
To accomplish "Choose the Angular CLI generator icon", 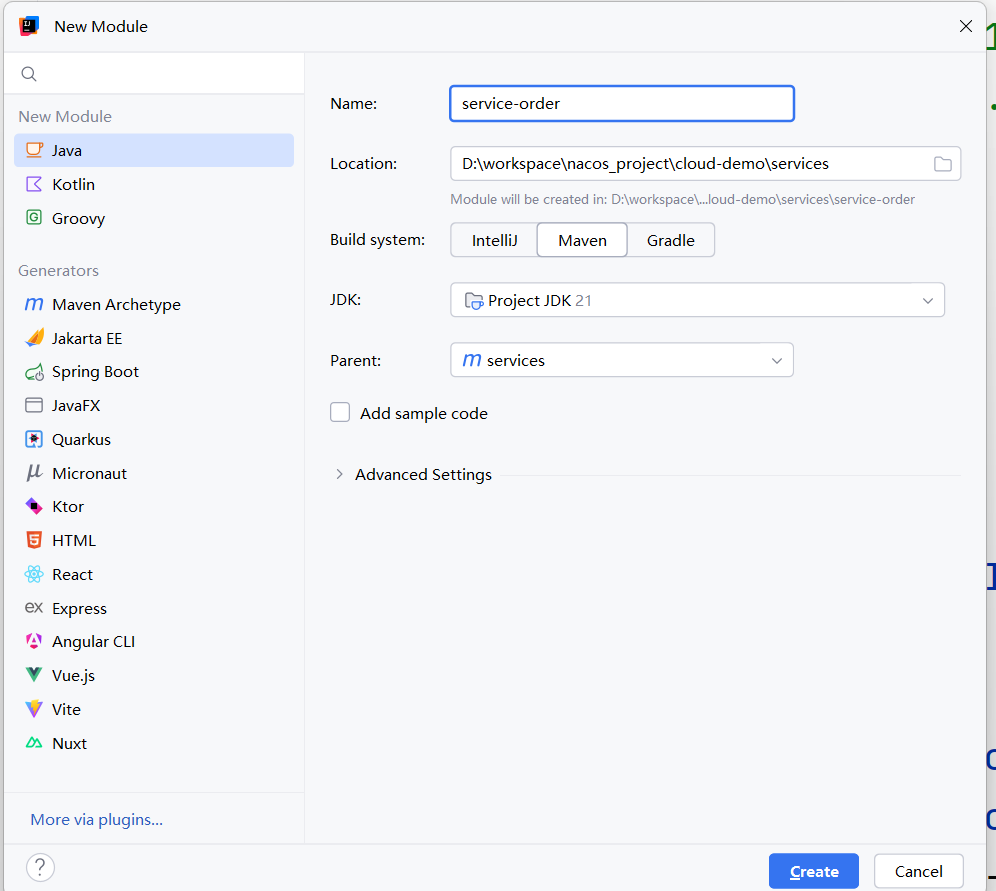I will tap(34, 641).
